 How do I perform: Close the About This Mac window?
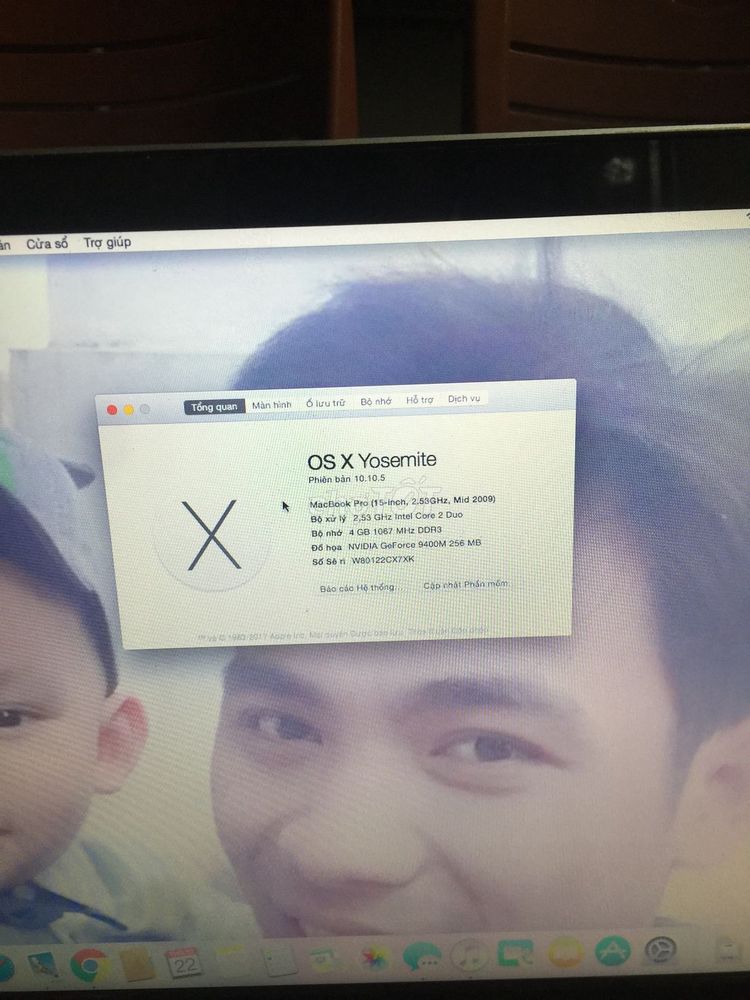coord(112,410)
